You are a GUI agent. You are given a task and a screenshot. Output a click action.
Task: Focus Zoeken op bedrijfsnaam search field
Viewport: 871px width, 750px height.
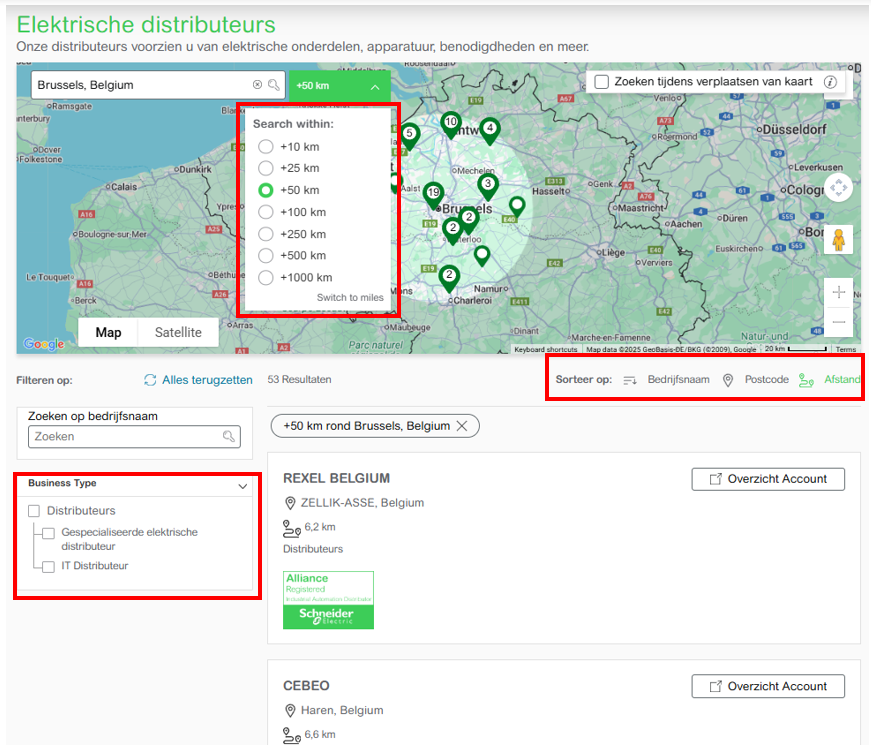pyautogui.click(x=134, y=437)
